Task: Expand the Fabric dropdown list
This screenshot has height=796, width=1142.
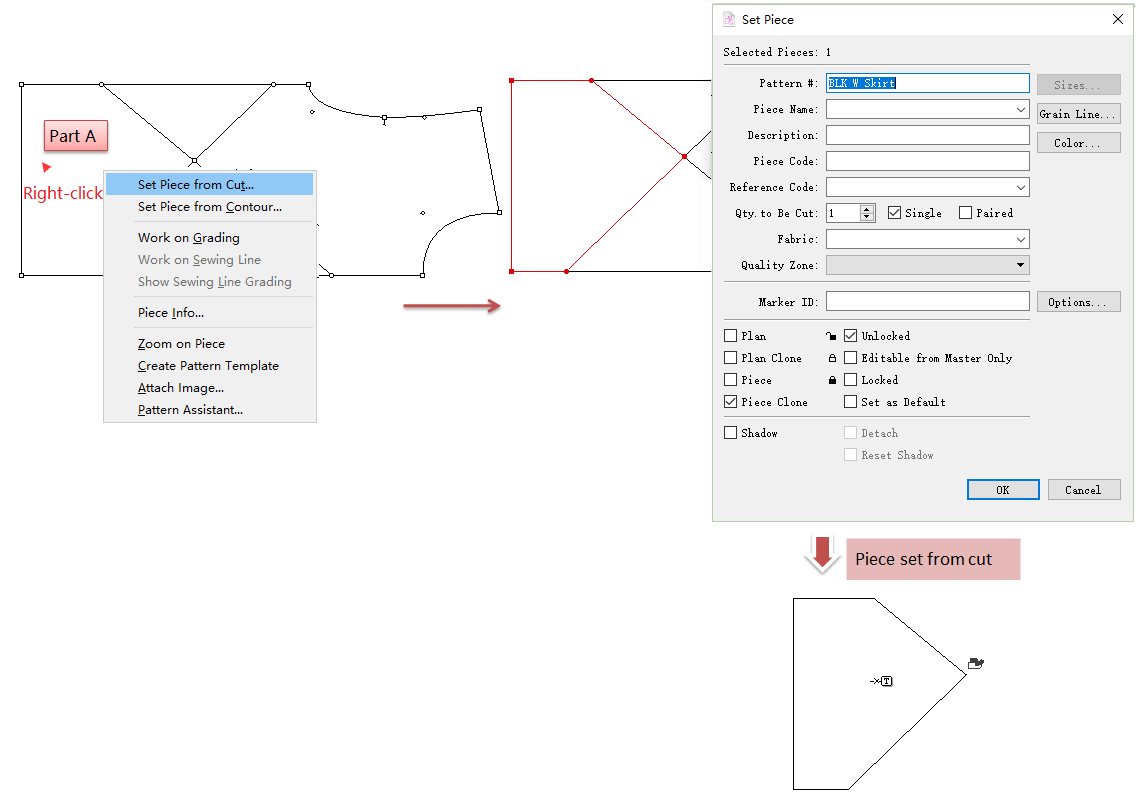Action: (1020, 239)
